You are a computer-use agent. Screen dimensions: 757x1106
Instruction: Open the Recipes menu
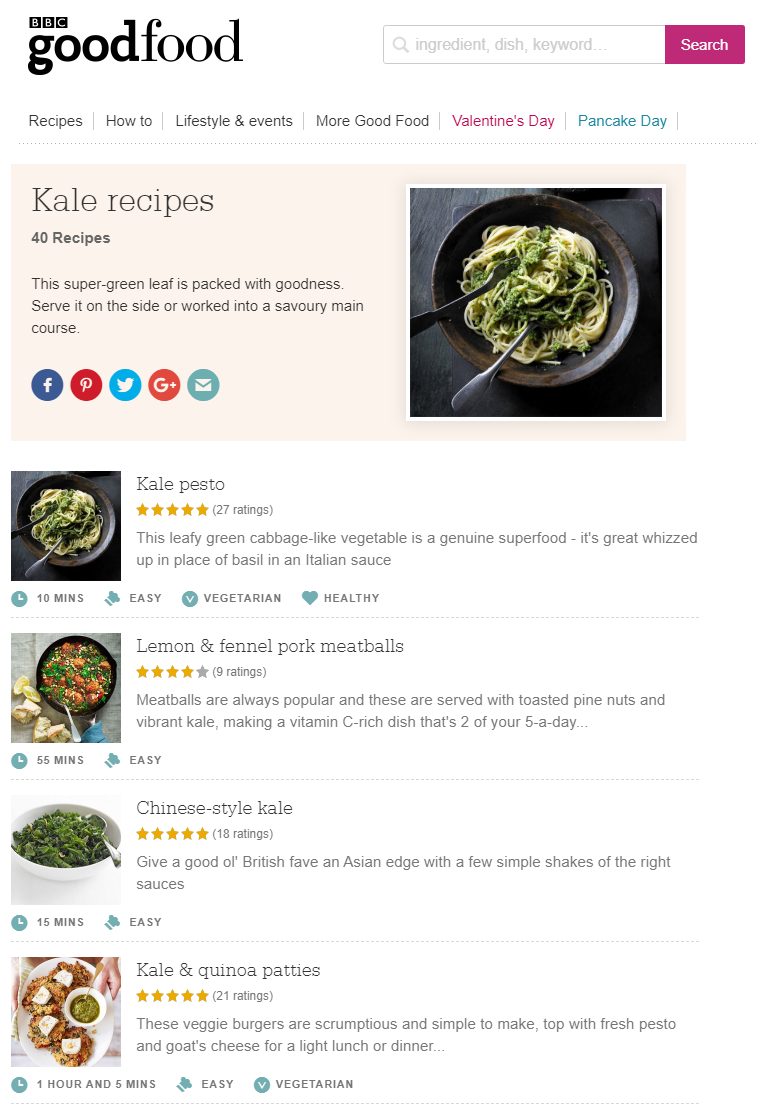[x=55, y=121]
